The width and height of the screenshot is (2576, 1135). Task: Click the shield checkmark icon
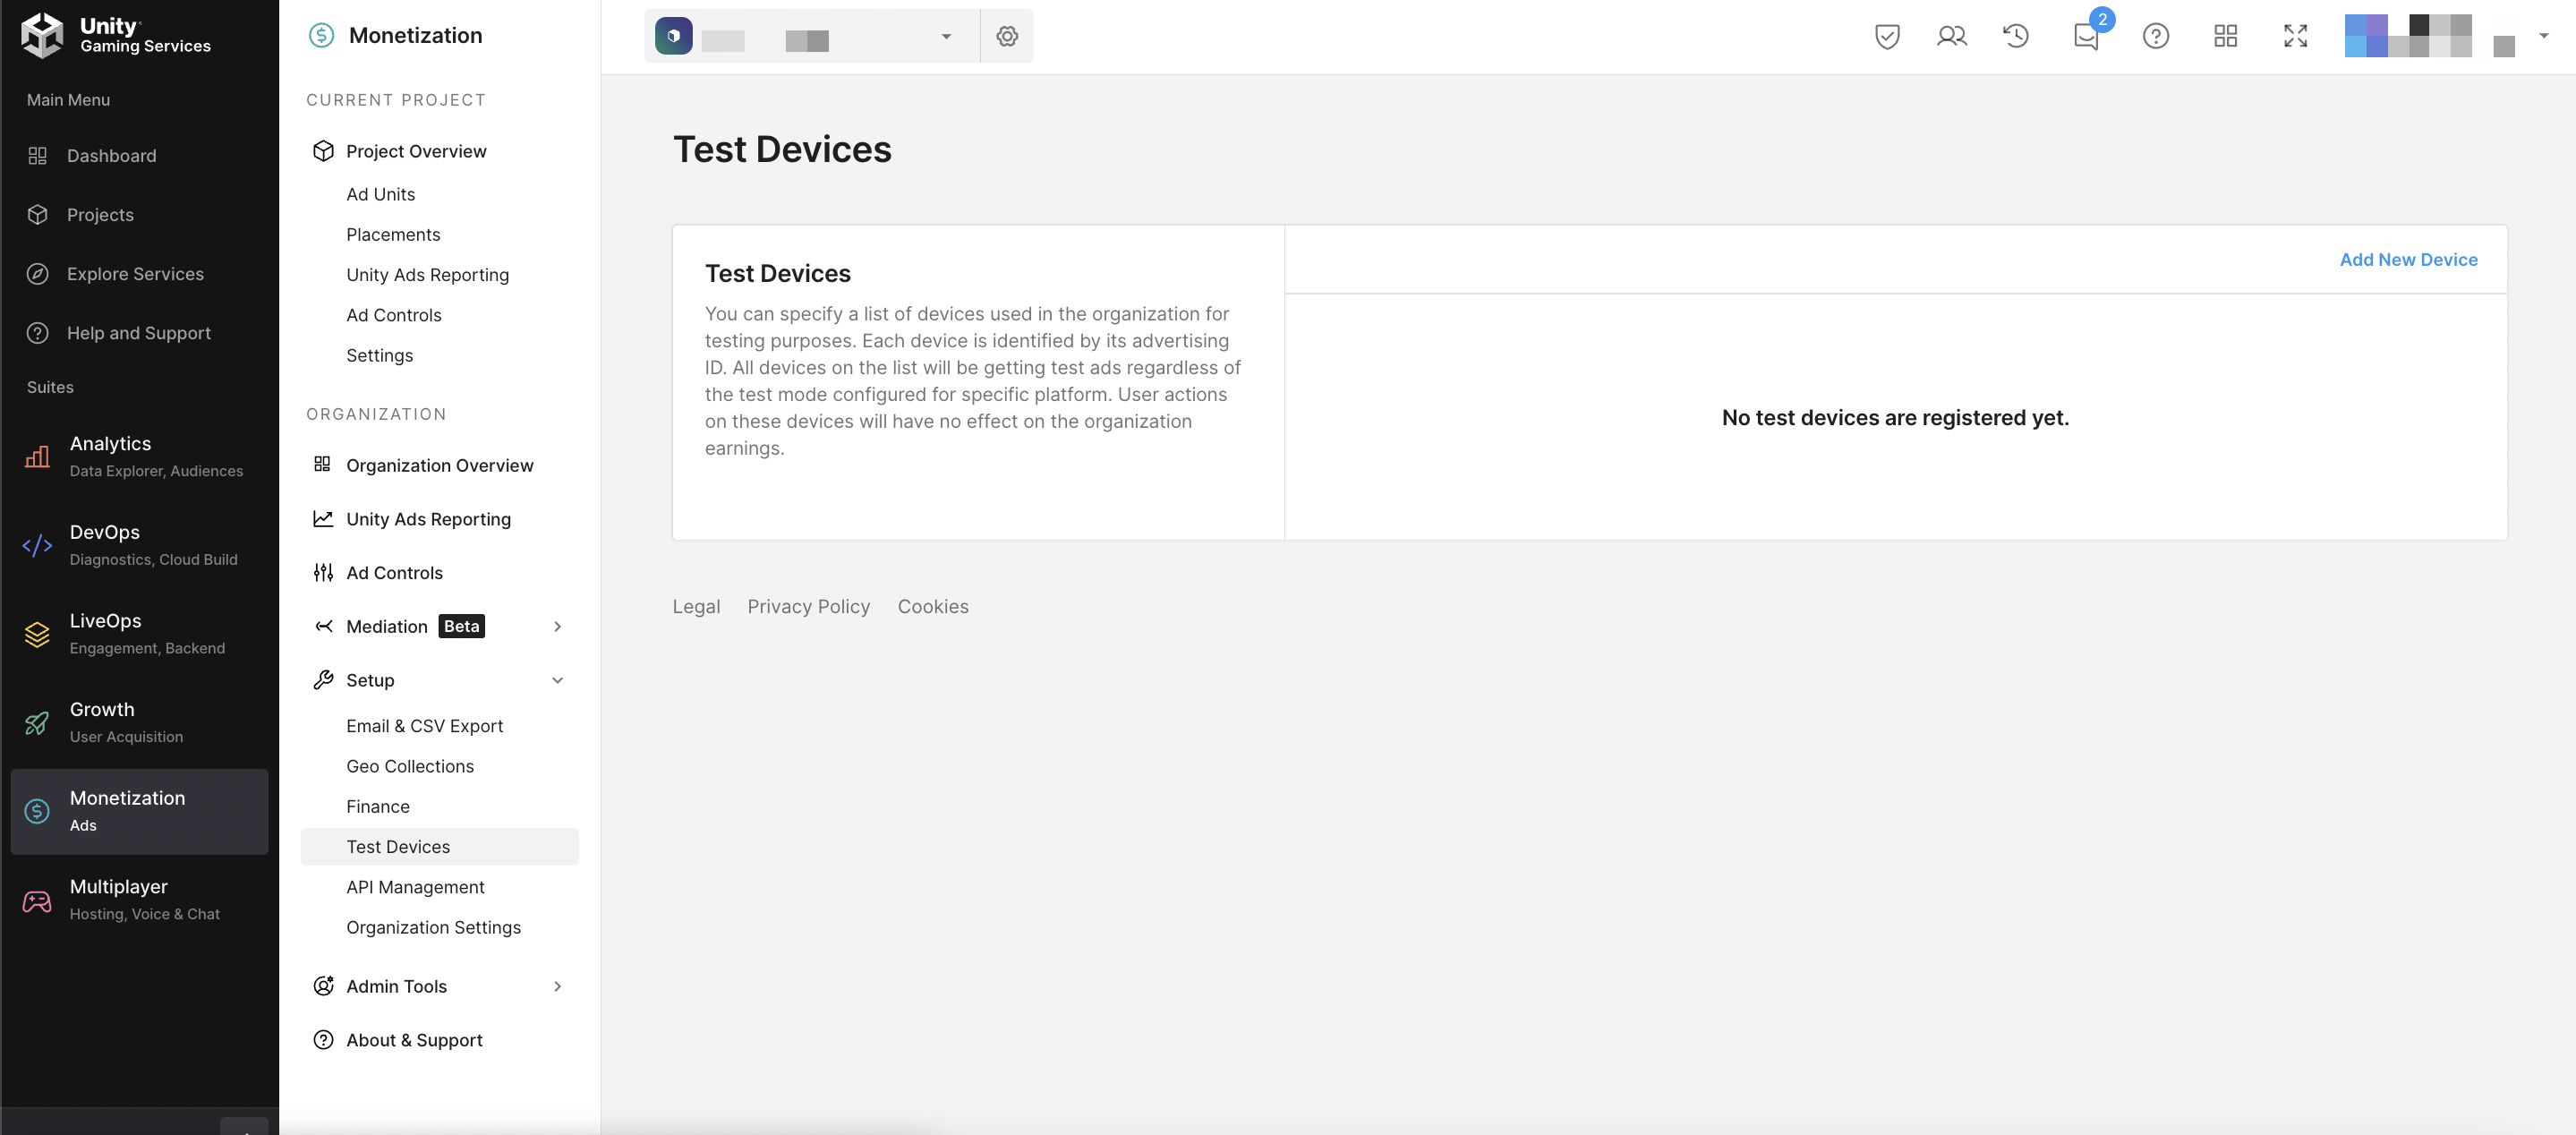coord(1887,36)
